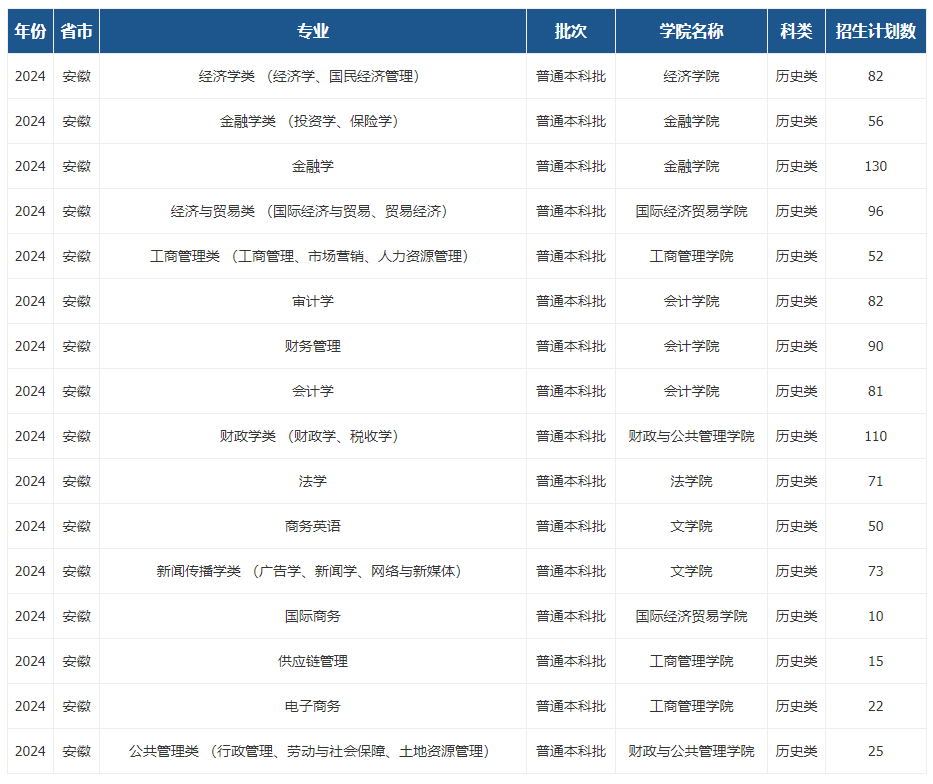Click enrollment number 110 for 财政学类
This screenshot has width=933, height=784.
[875, 437]
